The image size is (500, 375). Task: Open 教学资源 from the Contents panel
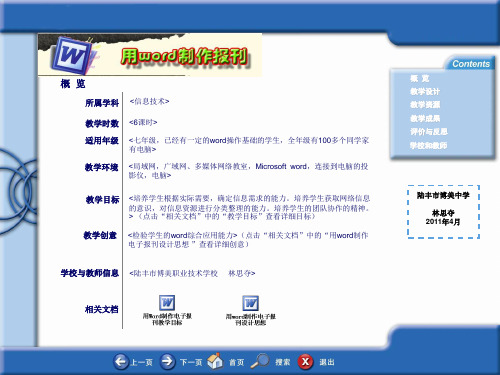(425, 105)
